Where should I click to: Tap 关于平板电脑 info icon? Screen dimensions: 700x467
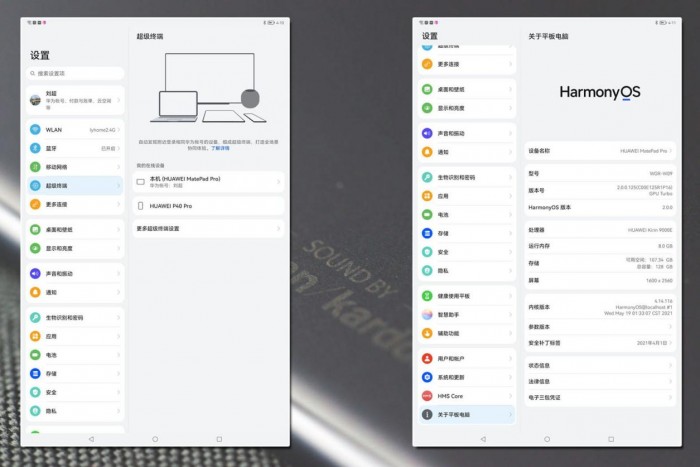[427, 414]
